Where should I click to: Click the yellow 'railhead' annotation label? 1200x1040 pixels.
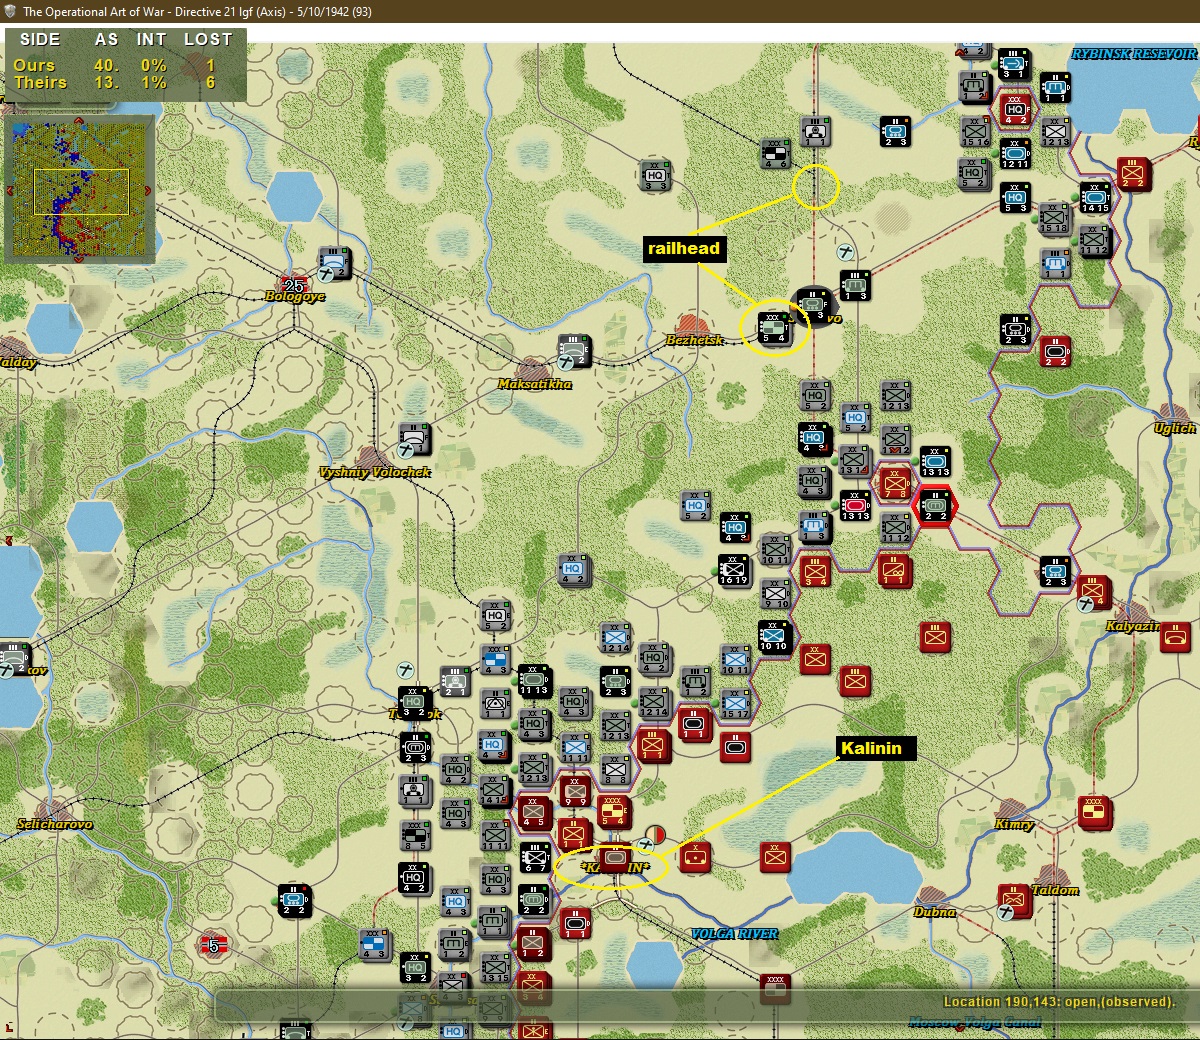click(x=684, y=249)
